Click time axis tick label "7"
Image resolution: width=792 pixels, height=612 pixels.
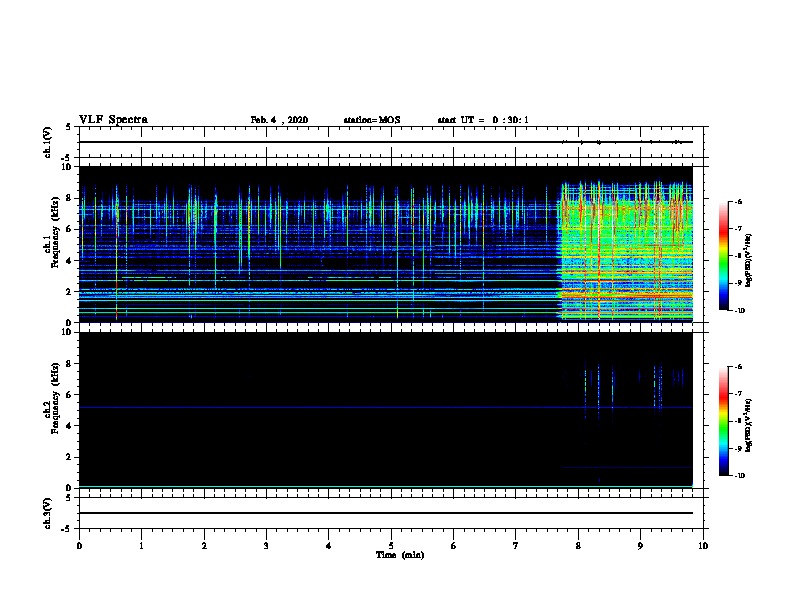pyautogui.click(x=516, y=545)
